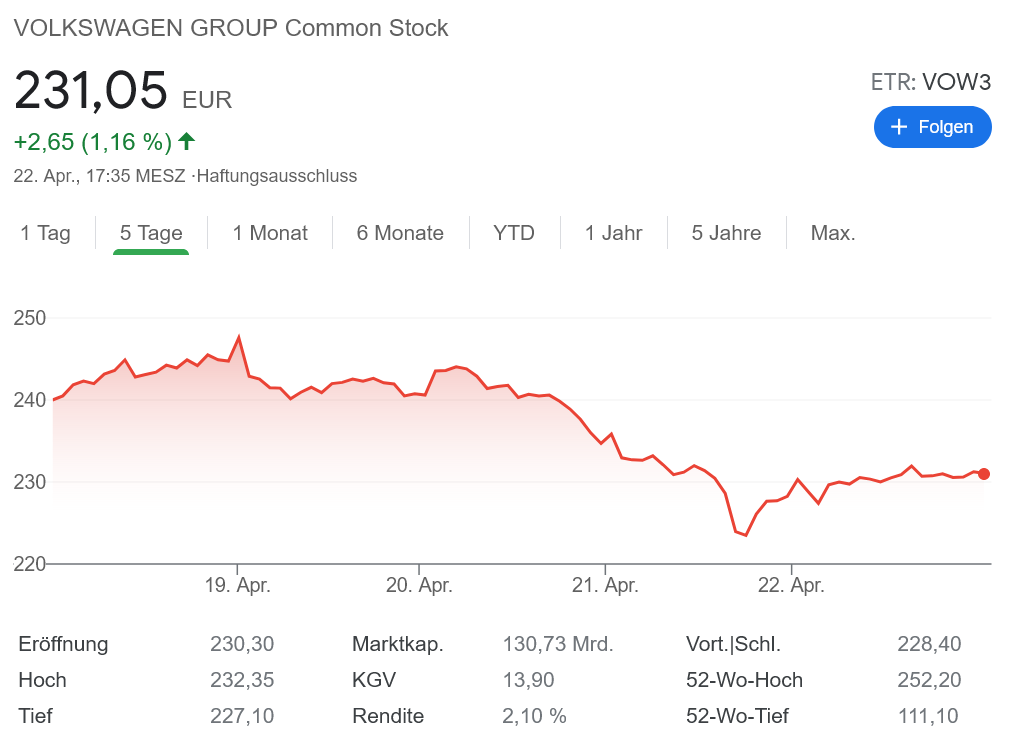Select the 5 Tage time range tab
This screenshot has height=741, width=1009.
click(151, 233)
